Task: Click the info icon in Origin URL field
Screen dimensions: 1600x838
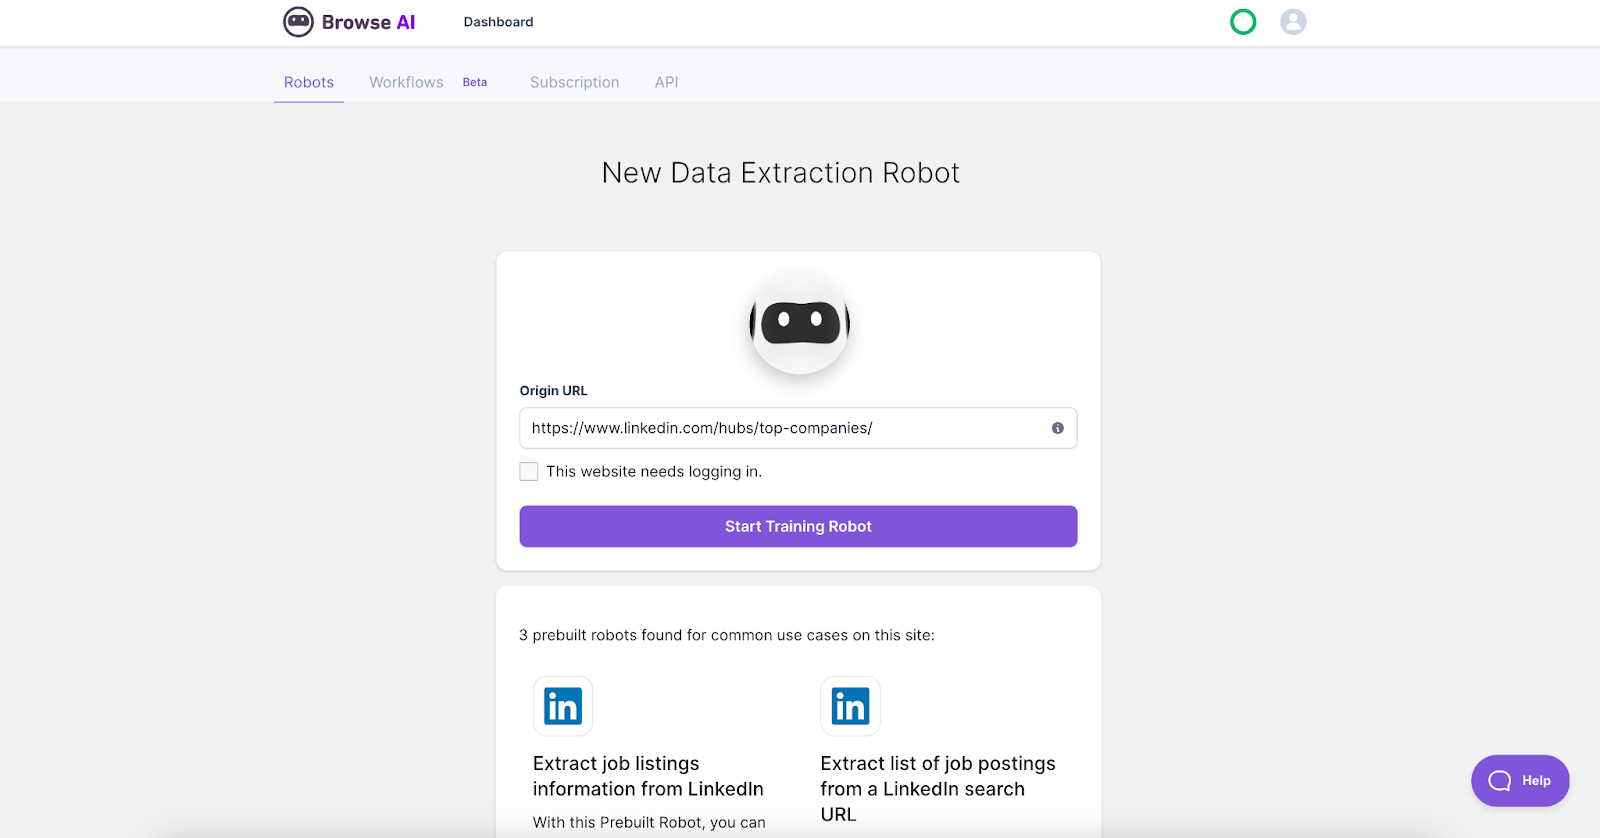Action: click(1057, 428)
